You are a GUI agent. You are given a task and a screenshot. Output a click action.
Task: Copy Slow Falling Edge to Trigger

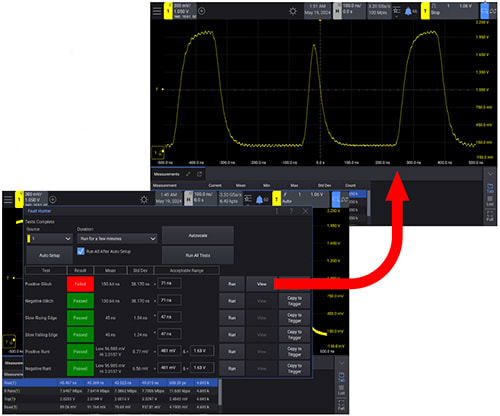point(294,335)
